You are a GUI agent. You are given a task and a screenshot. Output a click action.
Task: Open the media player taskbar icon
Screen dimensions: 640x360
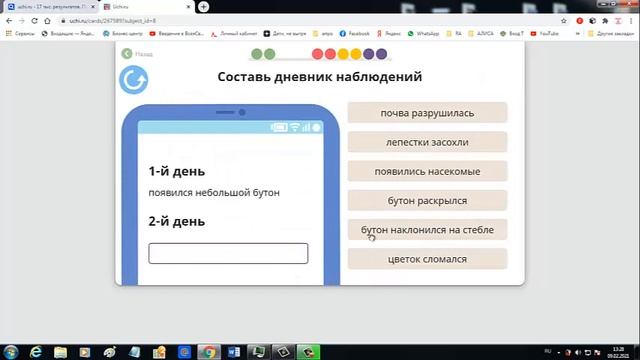click(x=84, y=352)
